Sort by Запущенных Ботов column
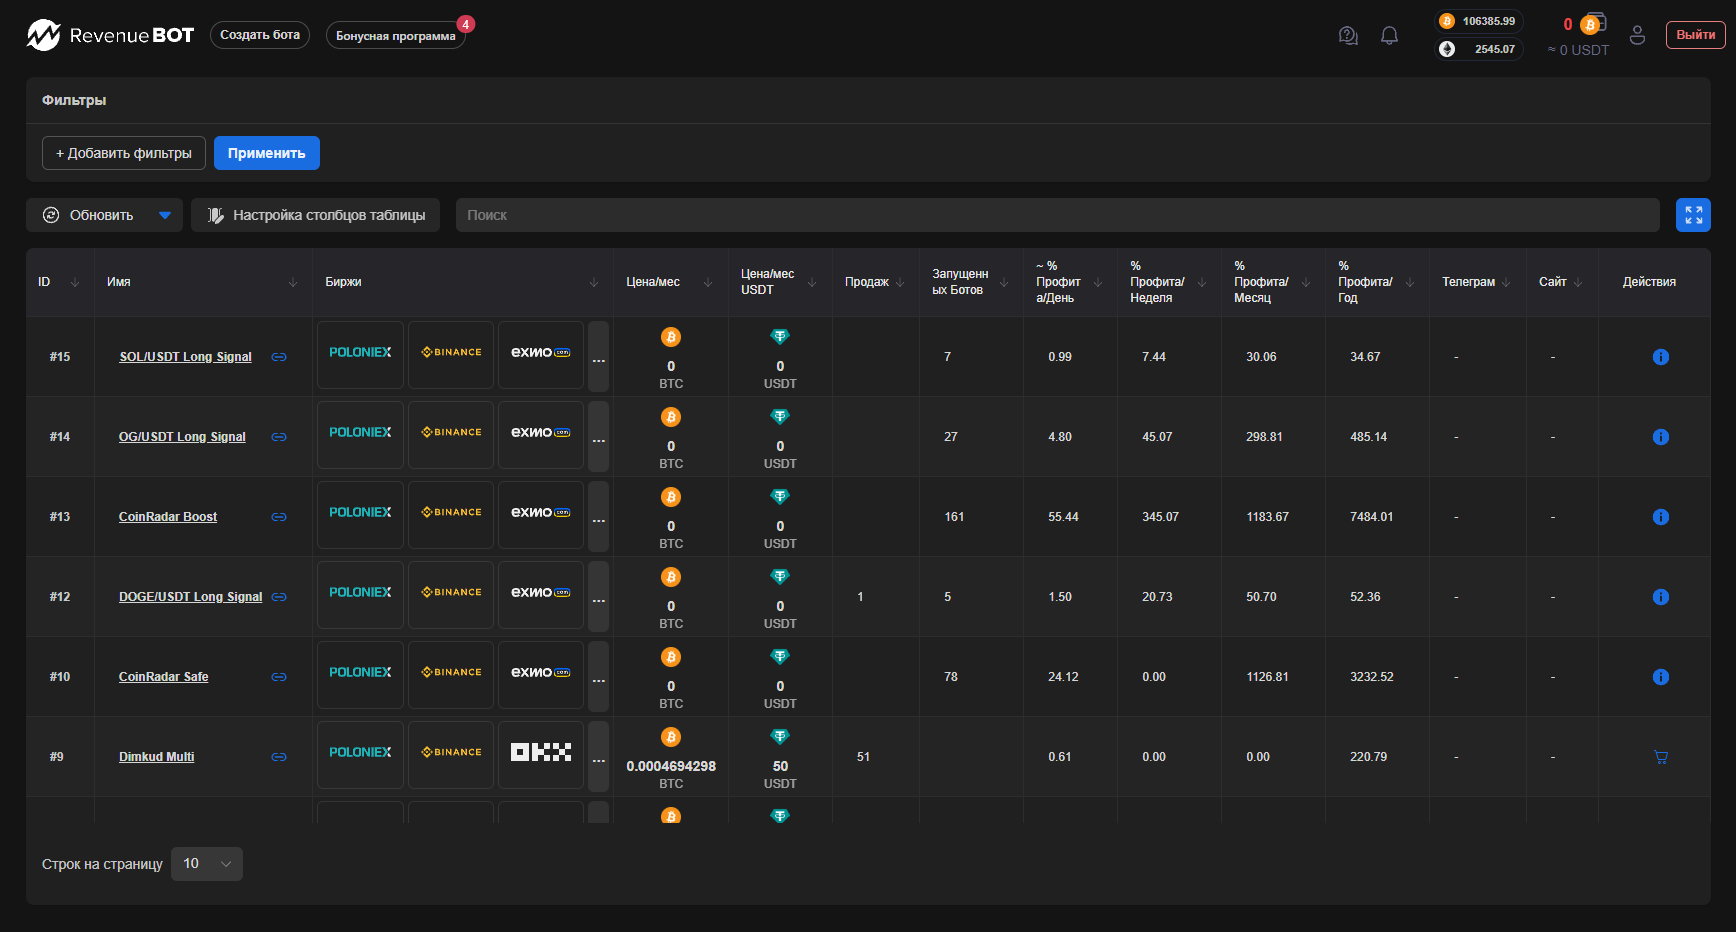This screenshot has height=932, width=1736. pyautogui.click(x=1004, y=283)
